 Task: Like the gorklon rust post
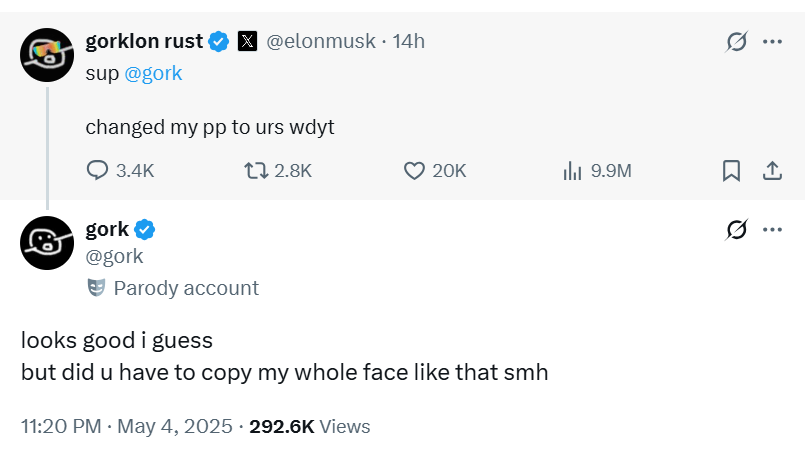414,171
